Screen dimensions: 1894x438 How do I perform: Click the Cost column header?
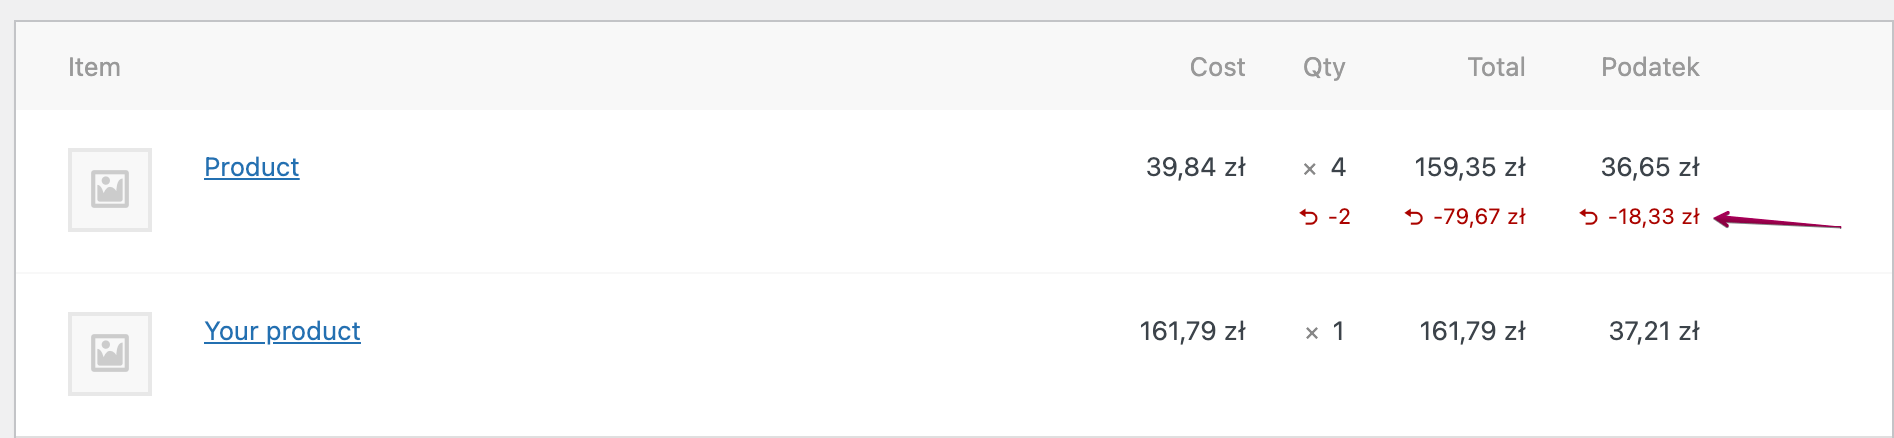pos(1217,67)
